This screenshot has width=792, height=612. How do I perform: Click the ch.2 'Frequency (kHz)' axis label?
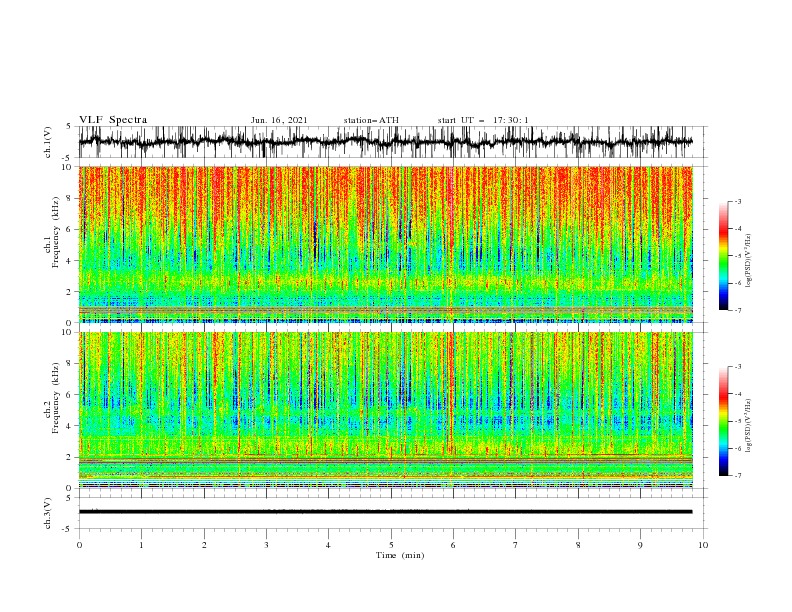tap(56, 398)
